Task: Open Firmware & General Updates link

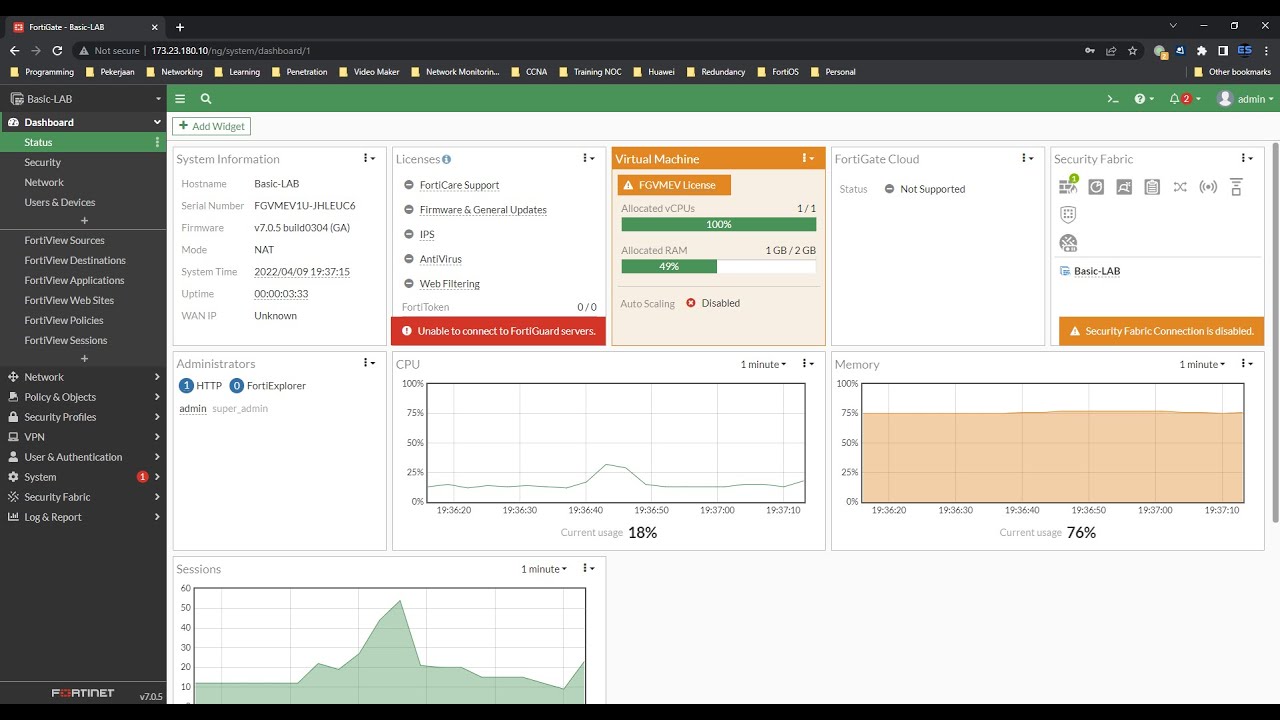Action: tap(483, 210)
